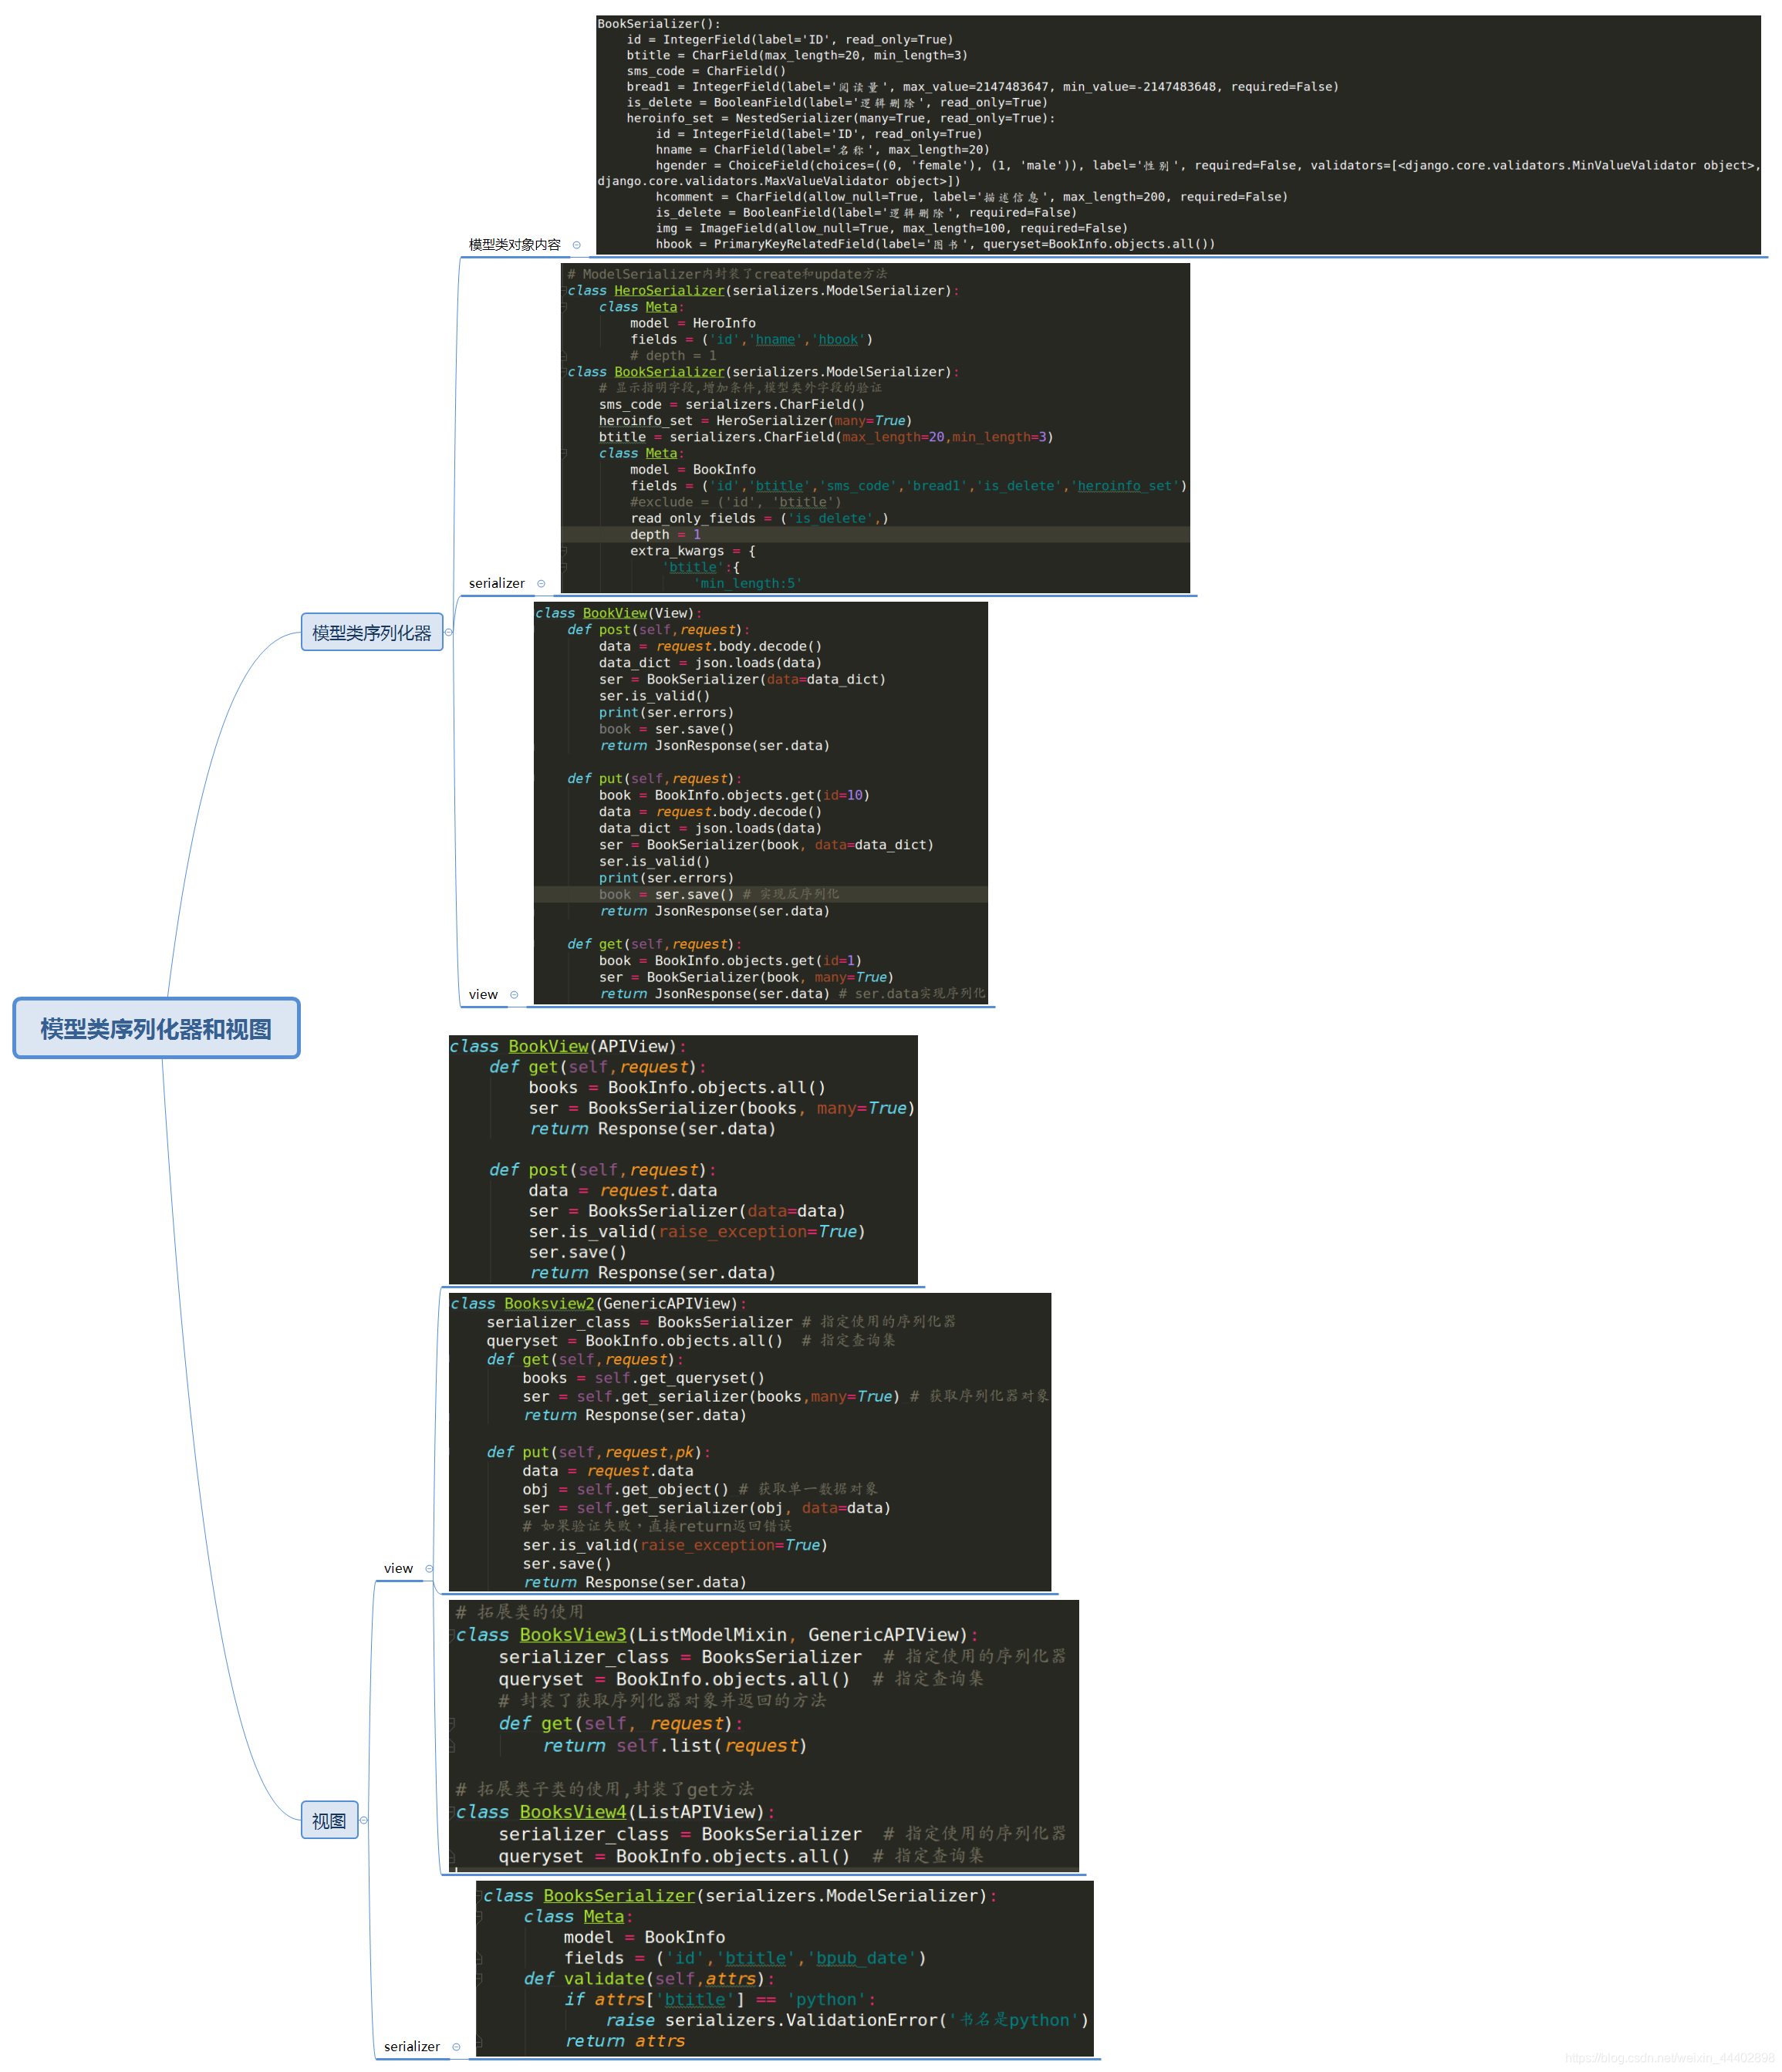Collapse the 模型类序列化器 branch with its circle toggle
The width and height of the screenshot is (1782, 2072).
point(449,632)
